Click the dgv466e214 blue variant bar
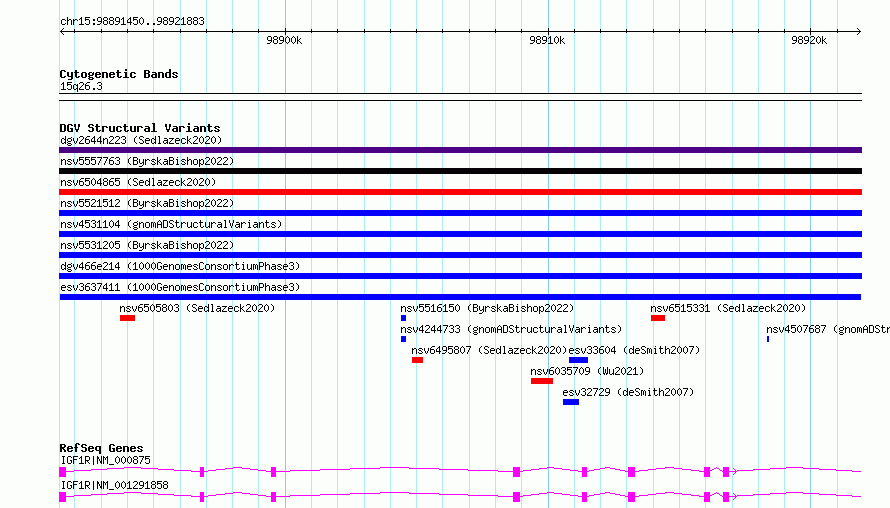Viewport: 890px width, 508px height. pyautogui.click(x=460, y=276)
